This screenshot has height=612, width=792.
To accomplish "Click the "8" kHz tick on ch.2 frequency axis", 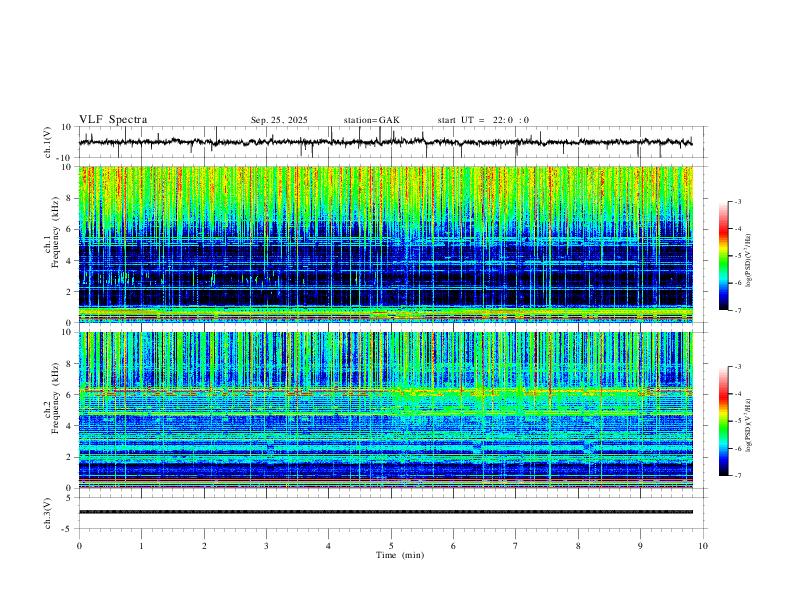I will [69, 364].
